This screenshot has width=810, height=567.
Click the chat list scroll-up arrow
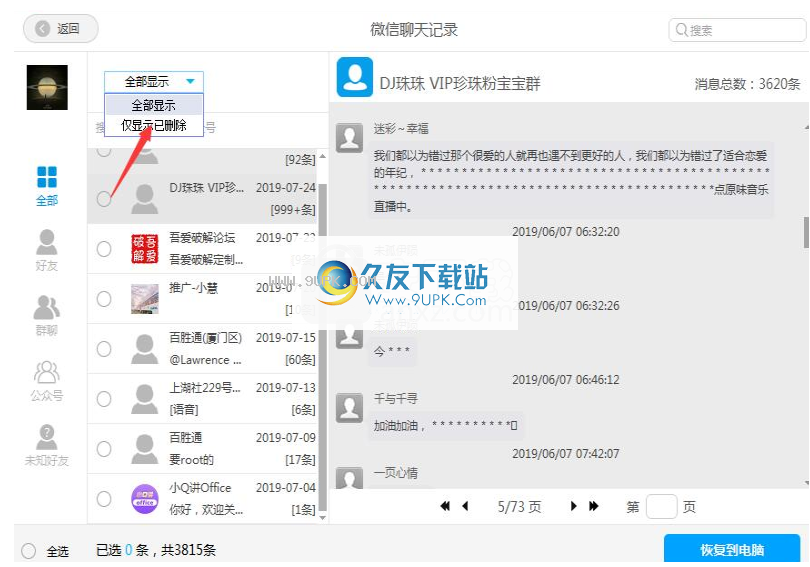(x=323, y=156)
